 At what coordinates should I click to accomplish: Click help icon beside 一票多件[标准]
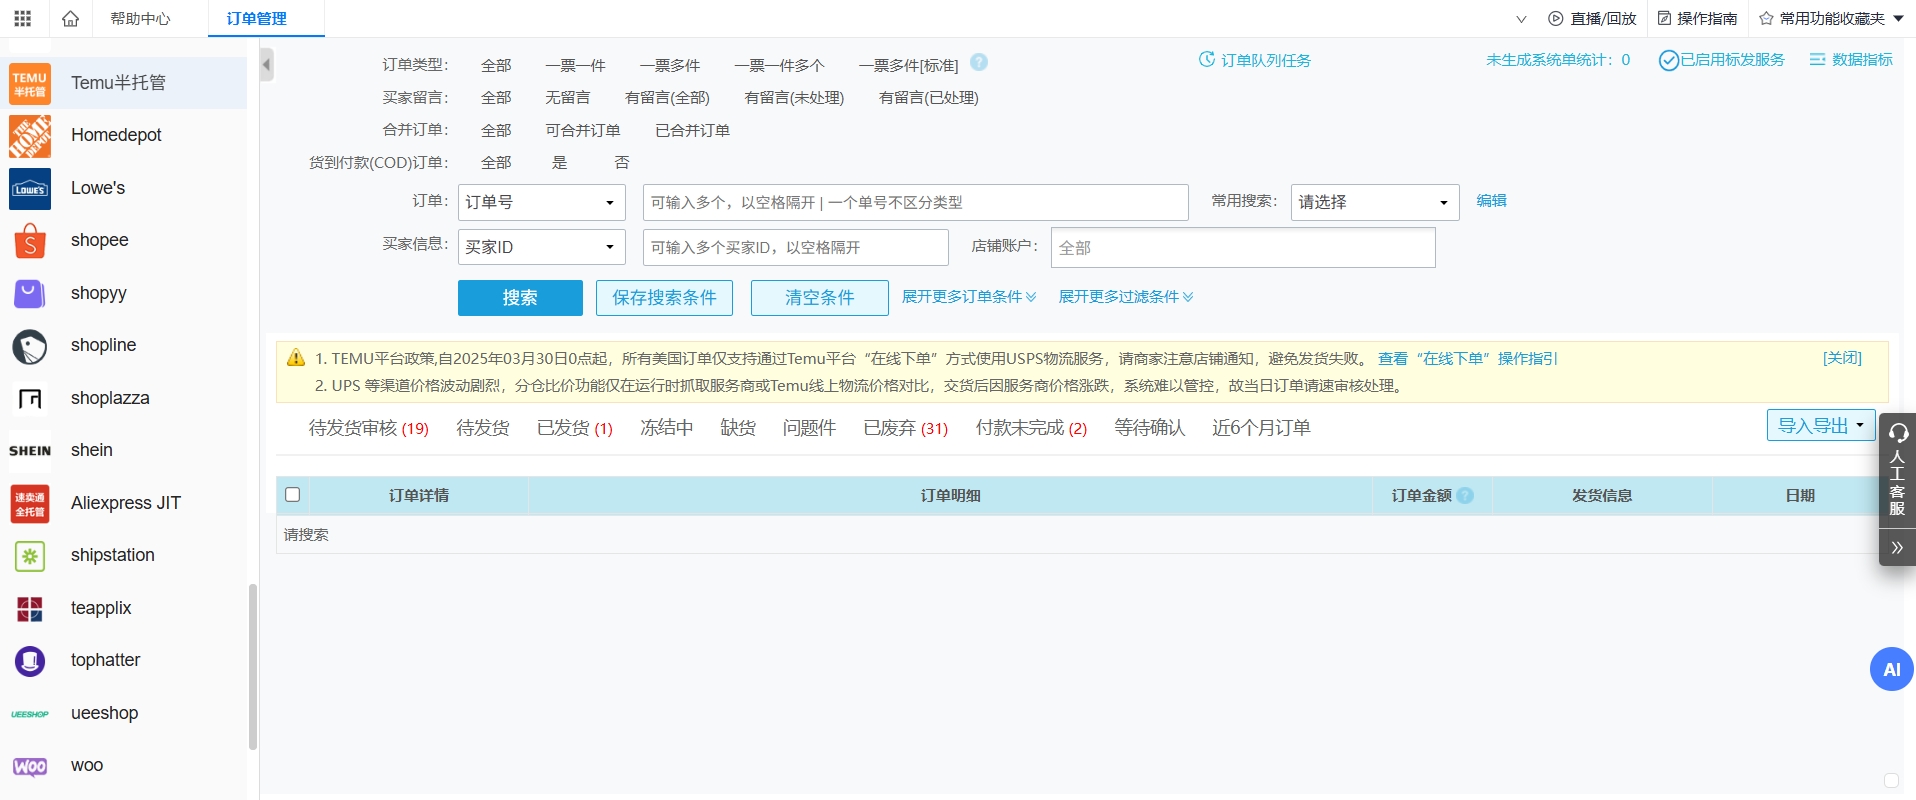[979, 62]
